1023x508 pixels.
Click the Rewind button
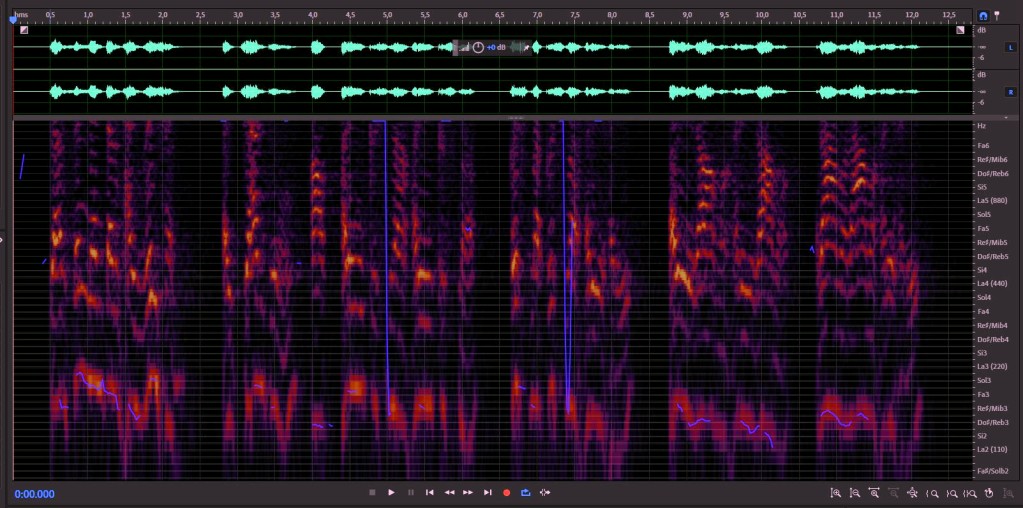(449, 492)
